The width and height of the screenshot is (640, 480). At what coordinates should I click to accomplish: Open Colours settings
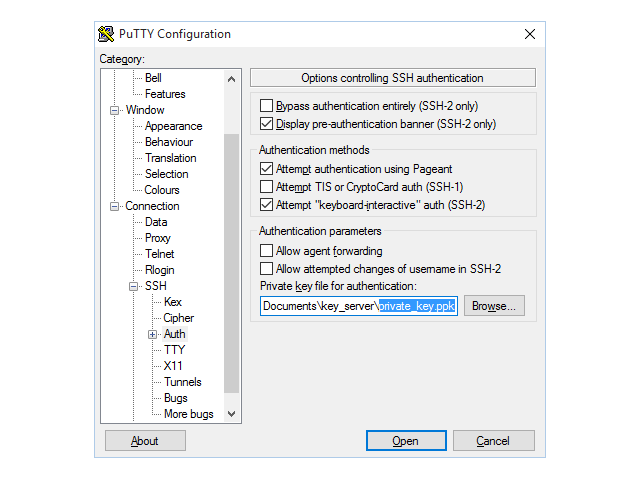162,190
